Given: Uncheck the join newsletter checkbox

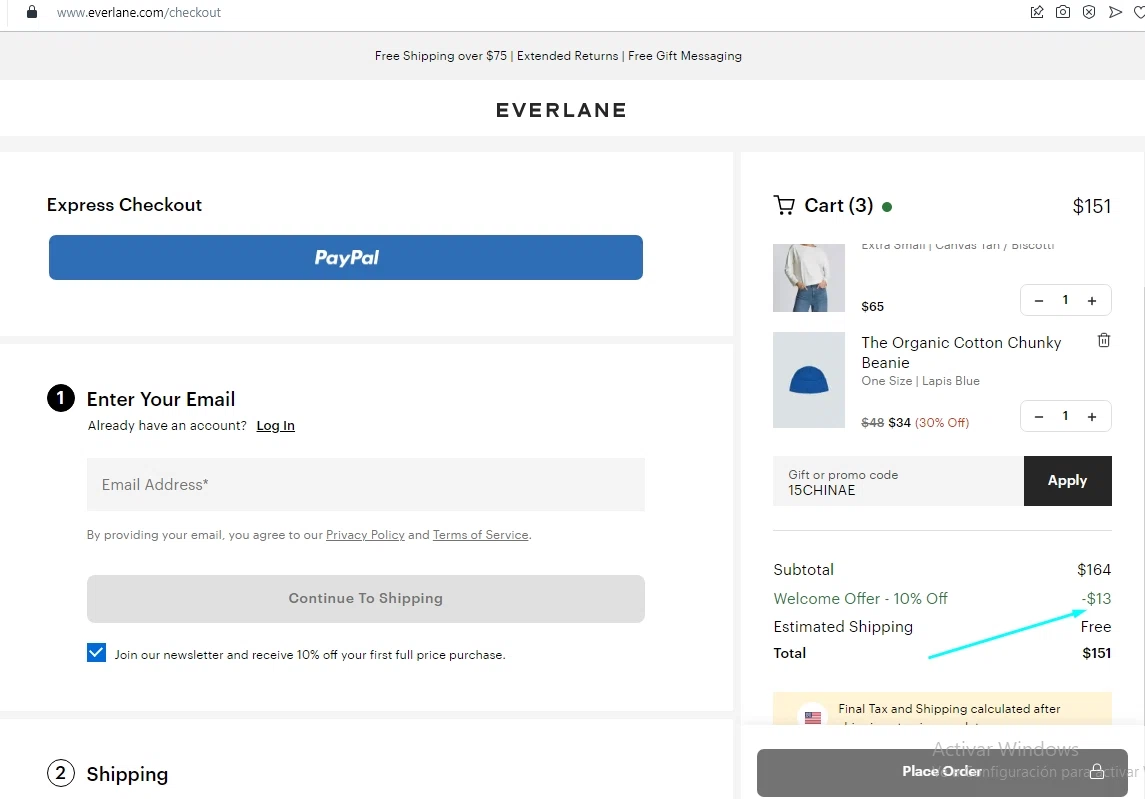Looking at the screenshot, I should click(x=96, y=653).
